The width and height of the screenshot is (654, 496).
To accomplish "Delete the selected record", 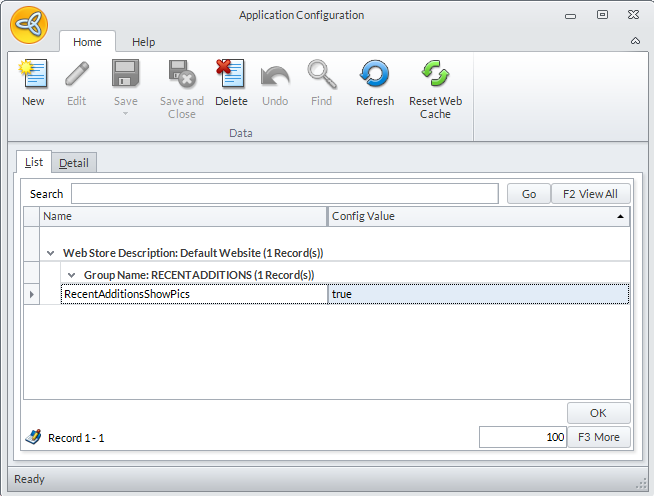I will click(x=231, y=76).
